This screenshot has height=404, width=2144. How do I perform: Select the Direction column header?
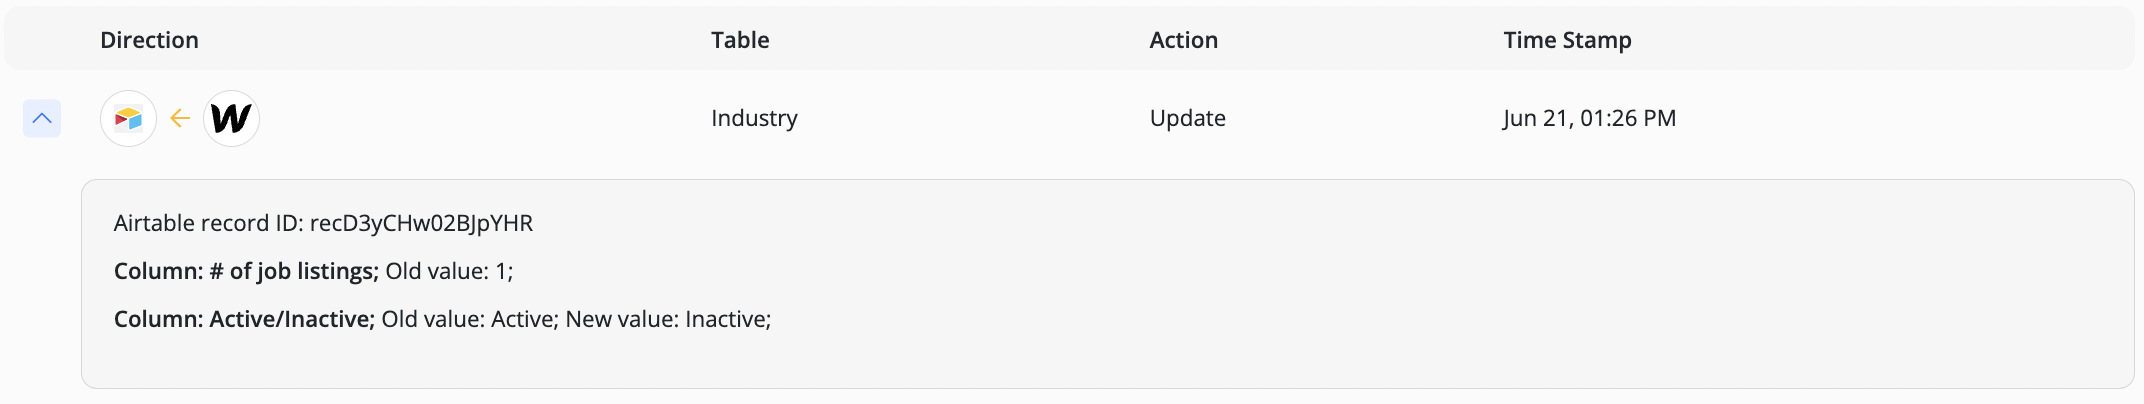point(149,40)
